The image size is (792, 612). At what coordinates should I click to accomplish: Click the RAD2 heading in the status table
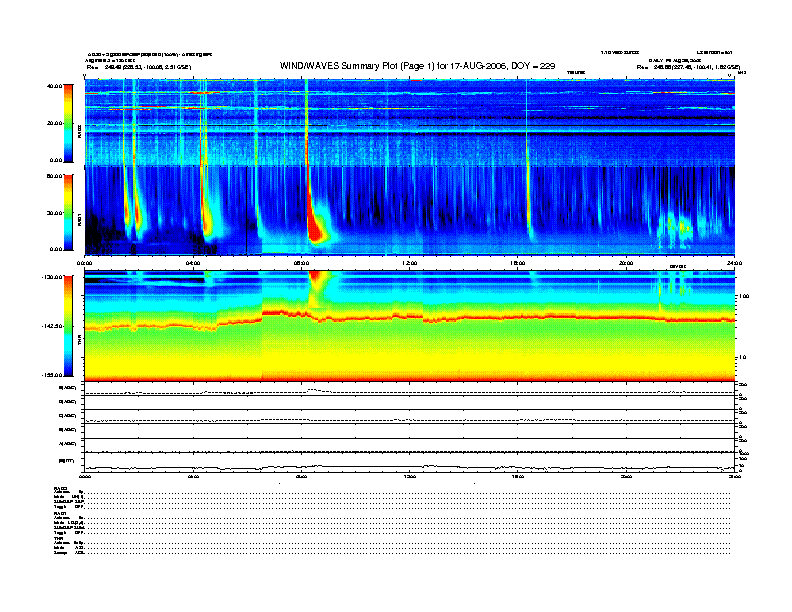coord(61,488)
